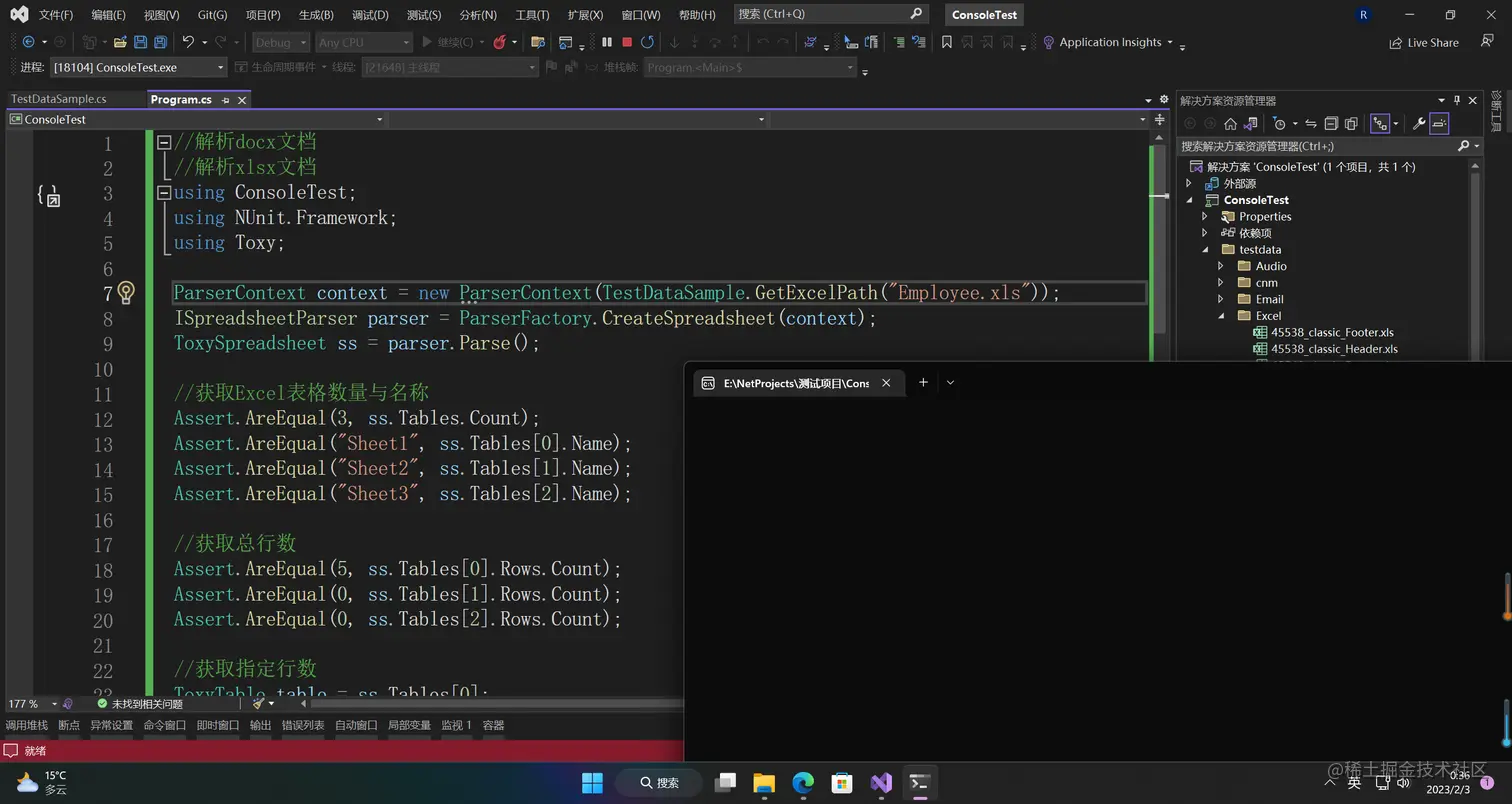Click the Save file toolbar icon
The width and height of the screenshot is (1512, 804).
click(140, 42)
